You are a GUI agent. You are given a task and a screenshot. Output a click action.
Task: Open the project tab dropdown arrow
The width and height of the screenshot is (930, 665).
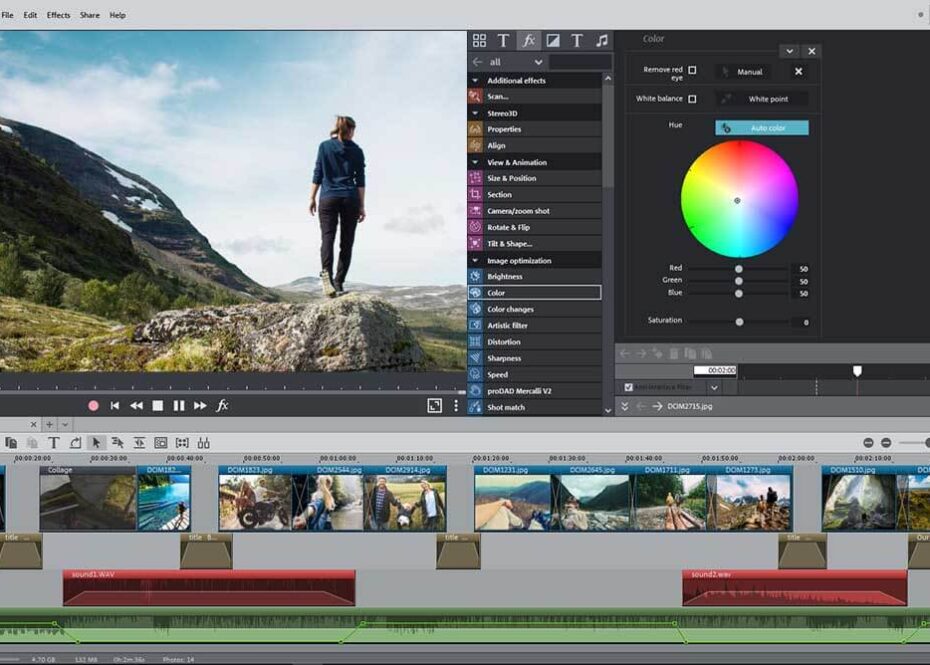(x=65, y=424)
